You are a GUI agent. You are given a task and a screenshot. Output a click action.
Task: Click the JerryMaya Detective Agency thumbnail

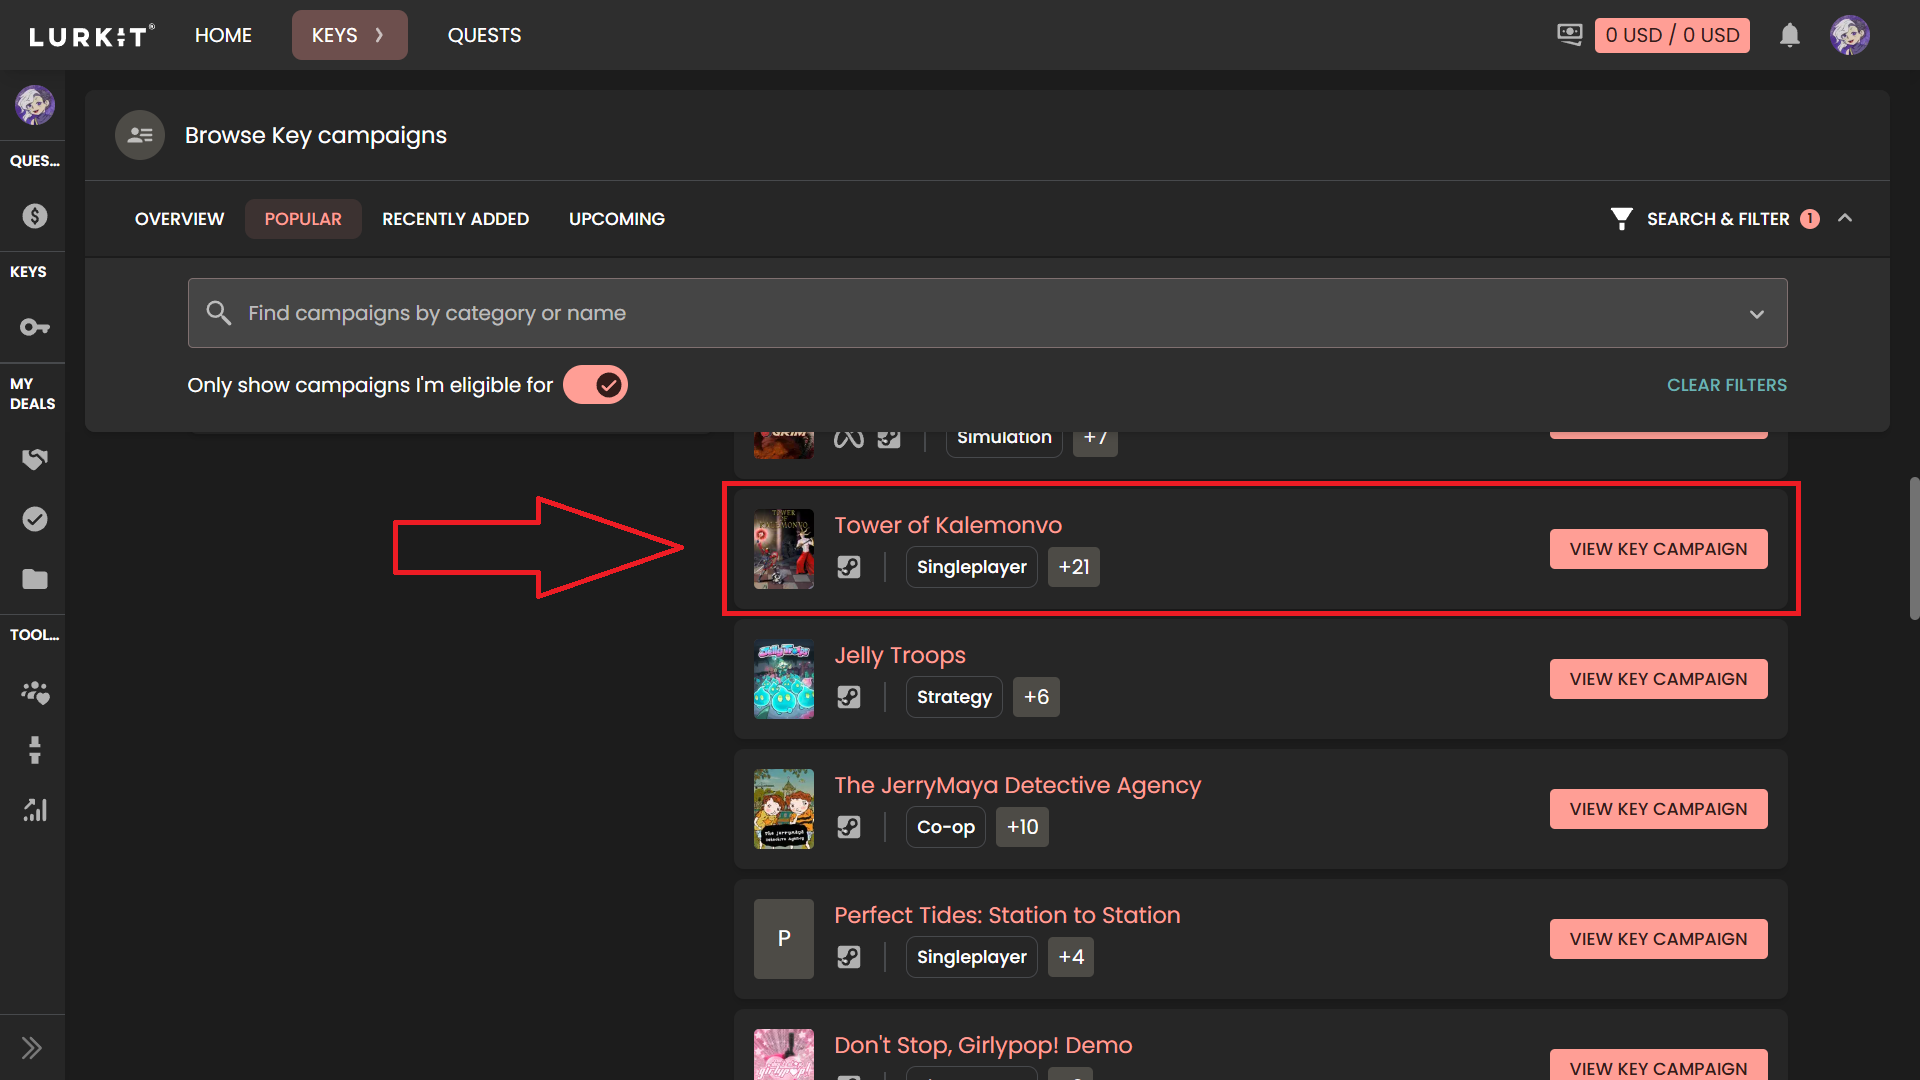pos(783,809)
